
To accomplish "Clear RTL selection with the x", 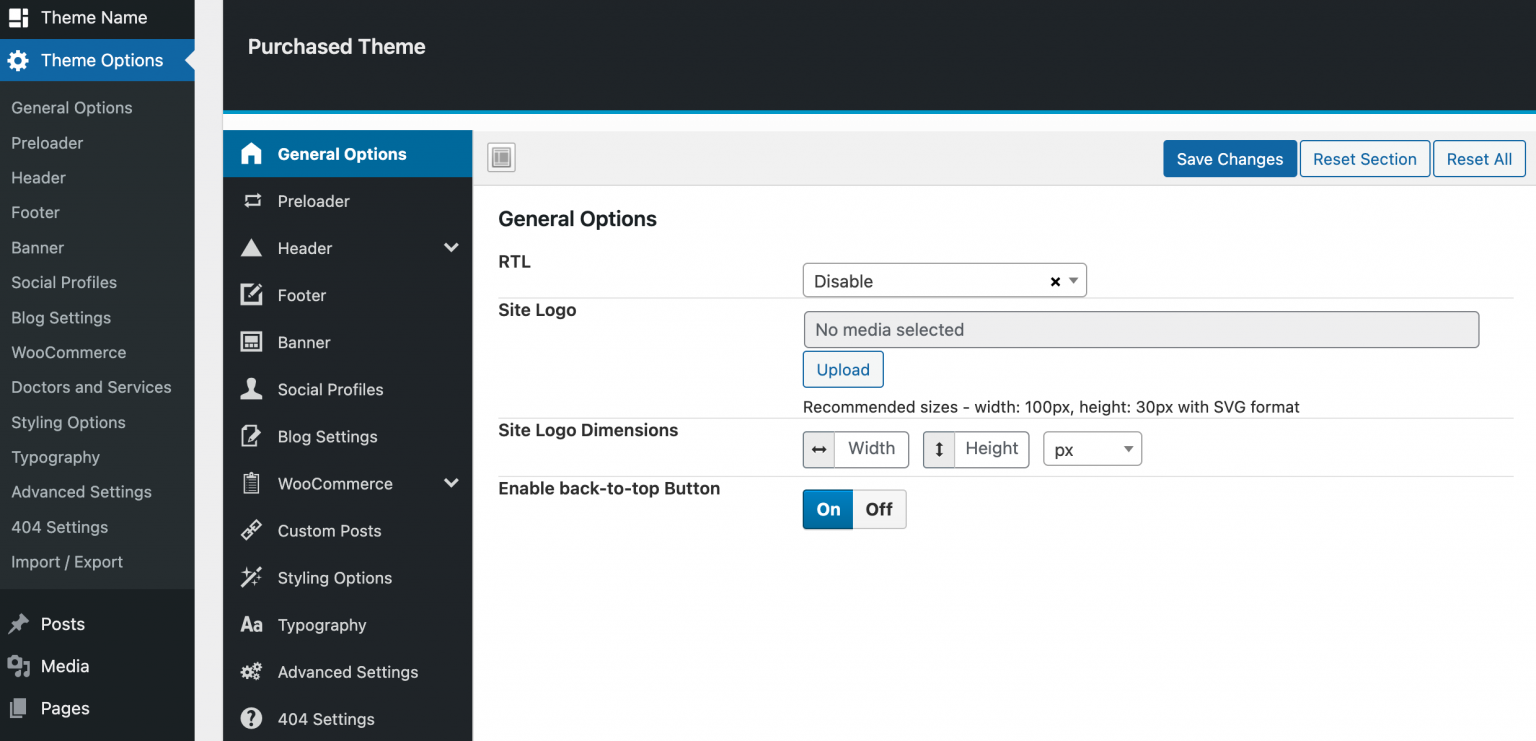I will (x=1055, y=281).
